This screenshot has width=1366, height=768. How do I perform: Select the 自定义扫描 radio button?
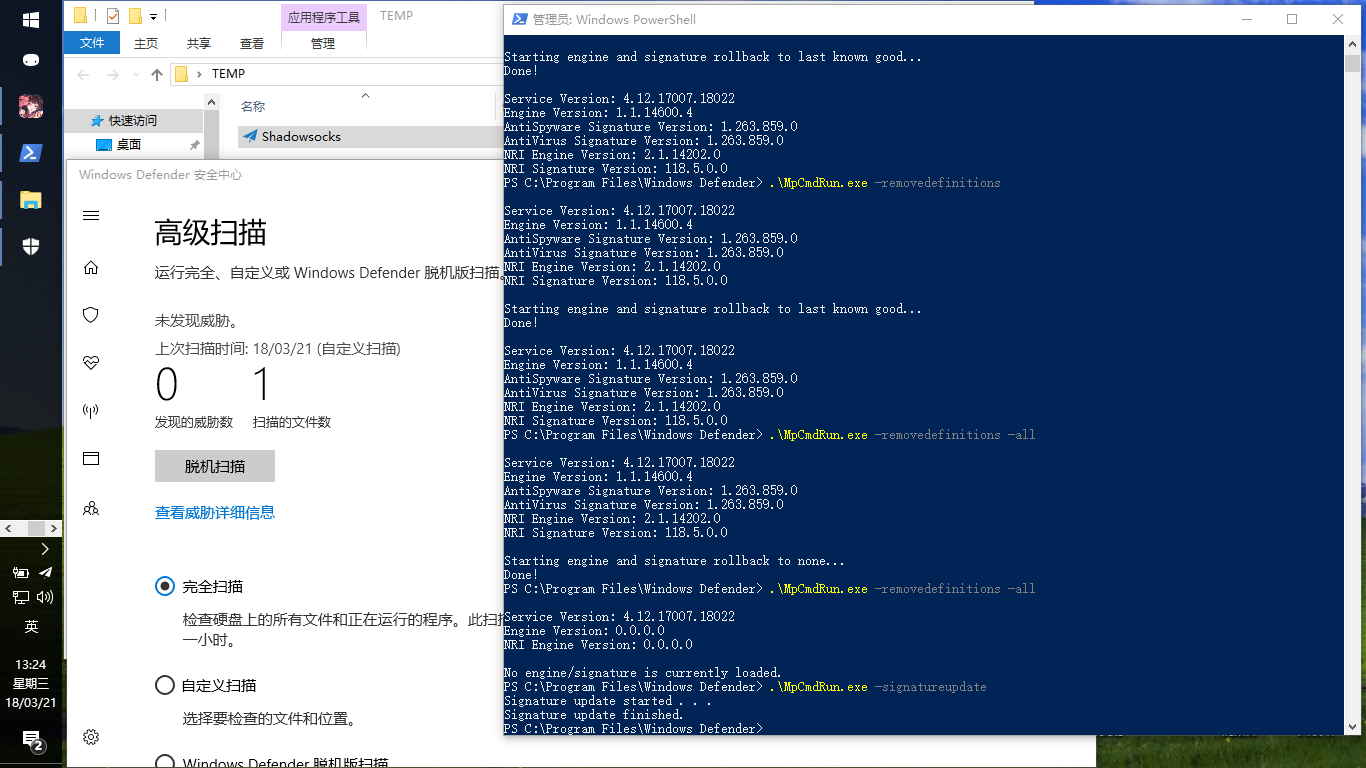pos(165,685)
